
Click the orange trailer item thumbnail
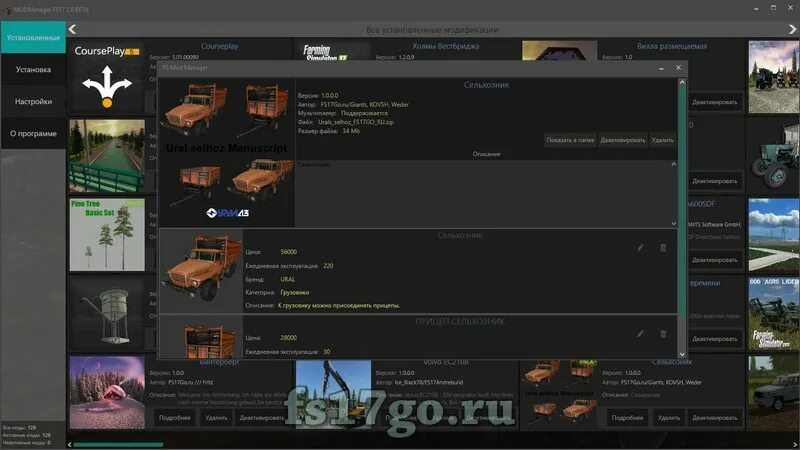point(202,337)
